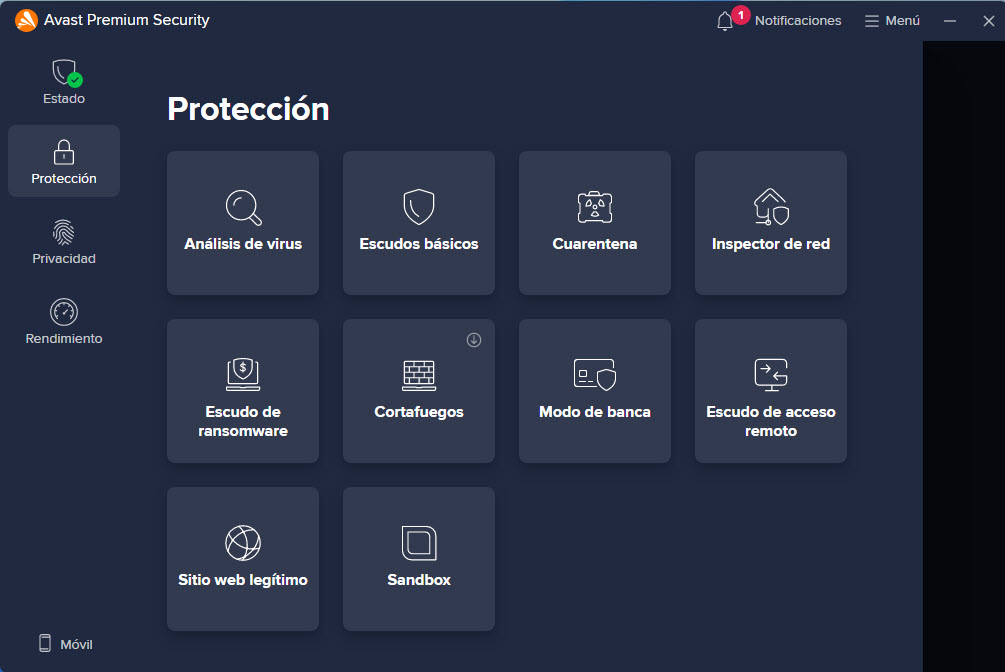Click the Avast Premium Security title
Viewport: 1005px width, 672px height.
(x=126, y=20)
